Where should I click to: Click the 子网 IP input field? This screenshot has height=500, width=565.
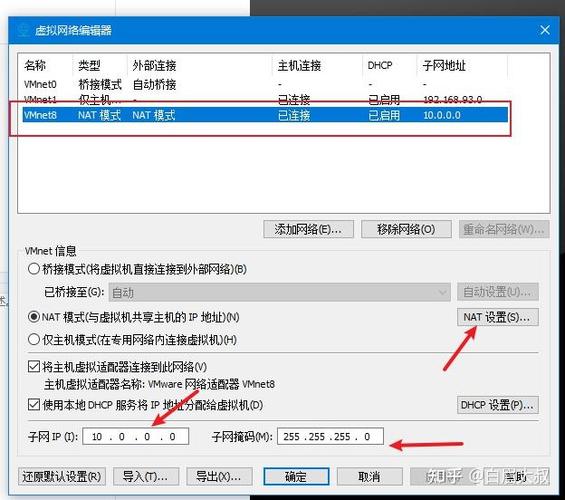point(135,437)
